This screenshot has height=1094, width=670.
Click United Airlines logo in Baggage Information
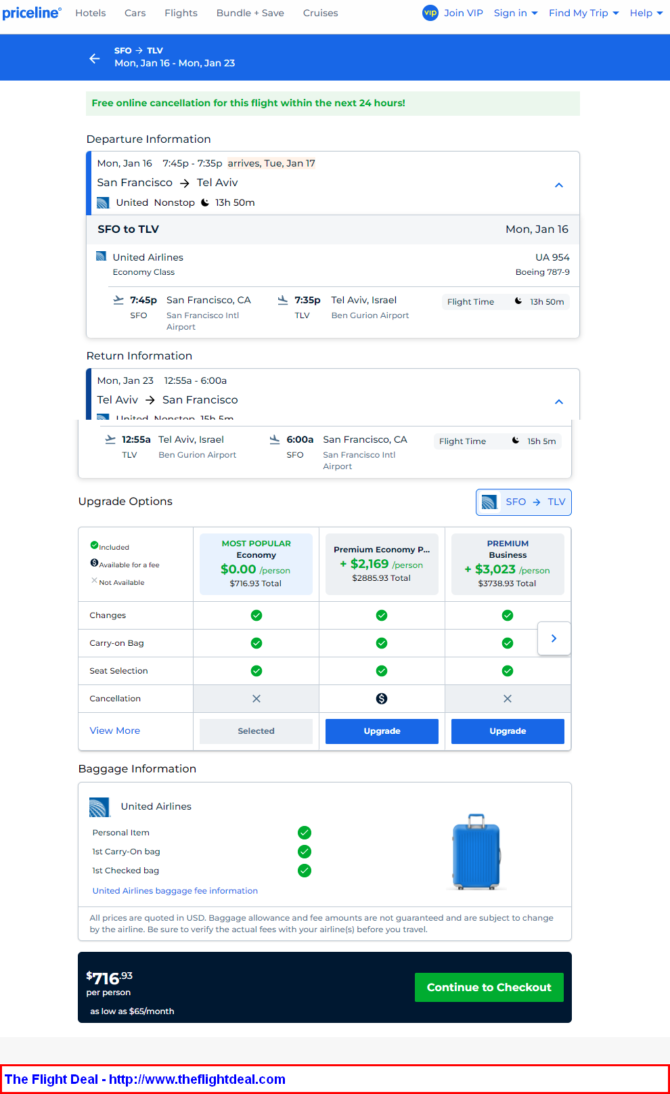(99, 807)
